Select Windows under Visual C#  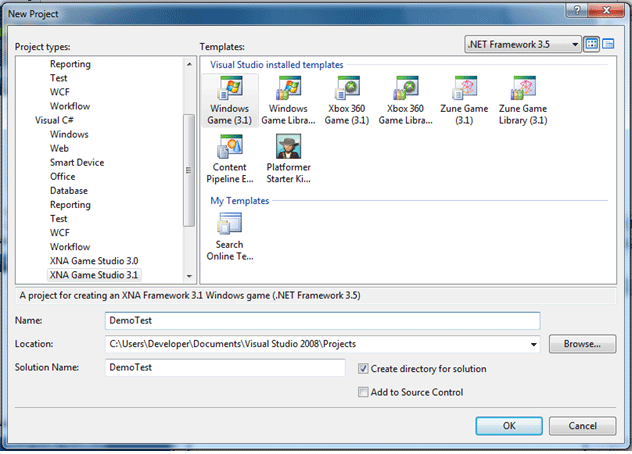(69, 134)
